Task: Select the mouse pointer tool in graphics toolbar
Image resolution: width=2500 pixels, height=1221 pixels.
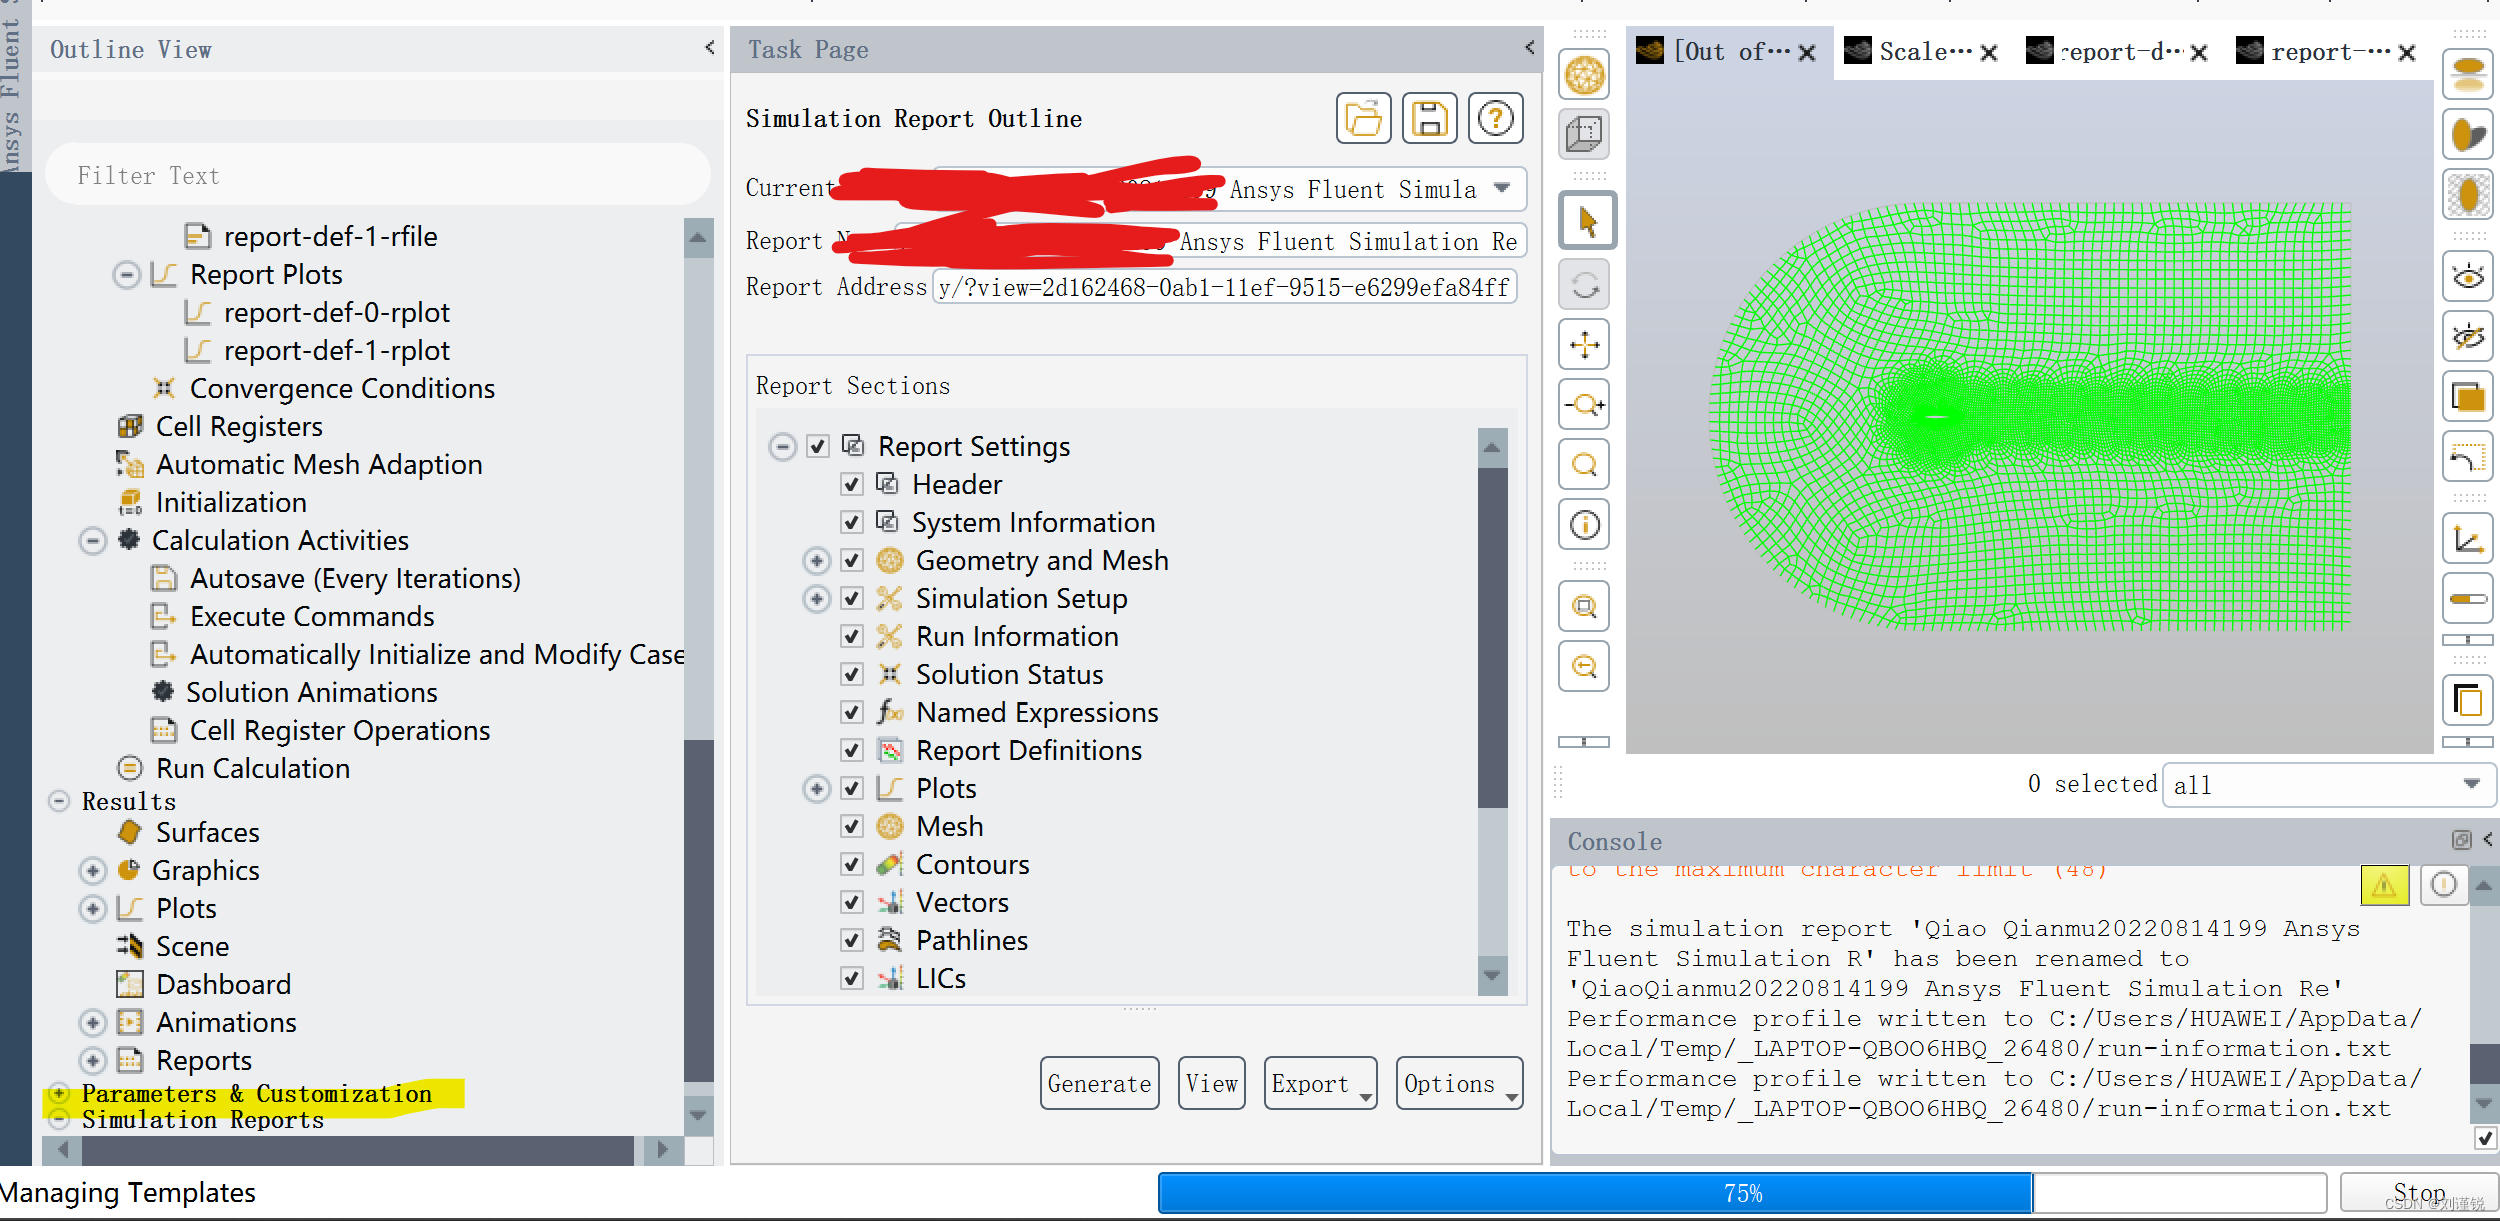Action: pos(1586,221)
